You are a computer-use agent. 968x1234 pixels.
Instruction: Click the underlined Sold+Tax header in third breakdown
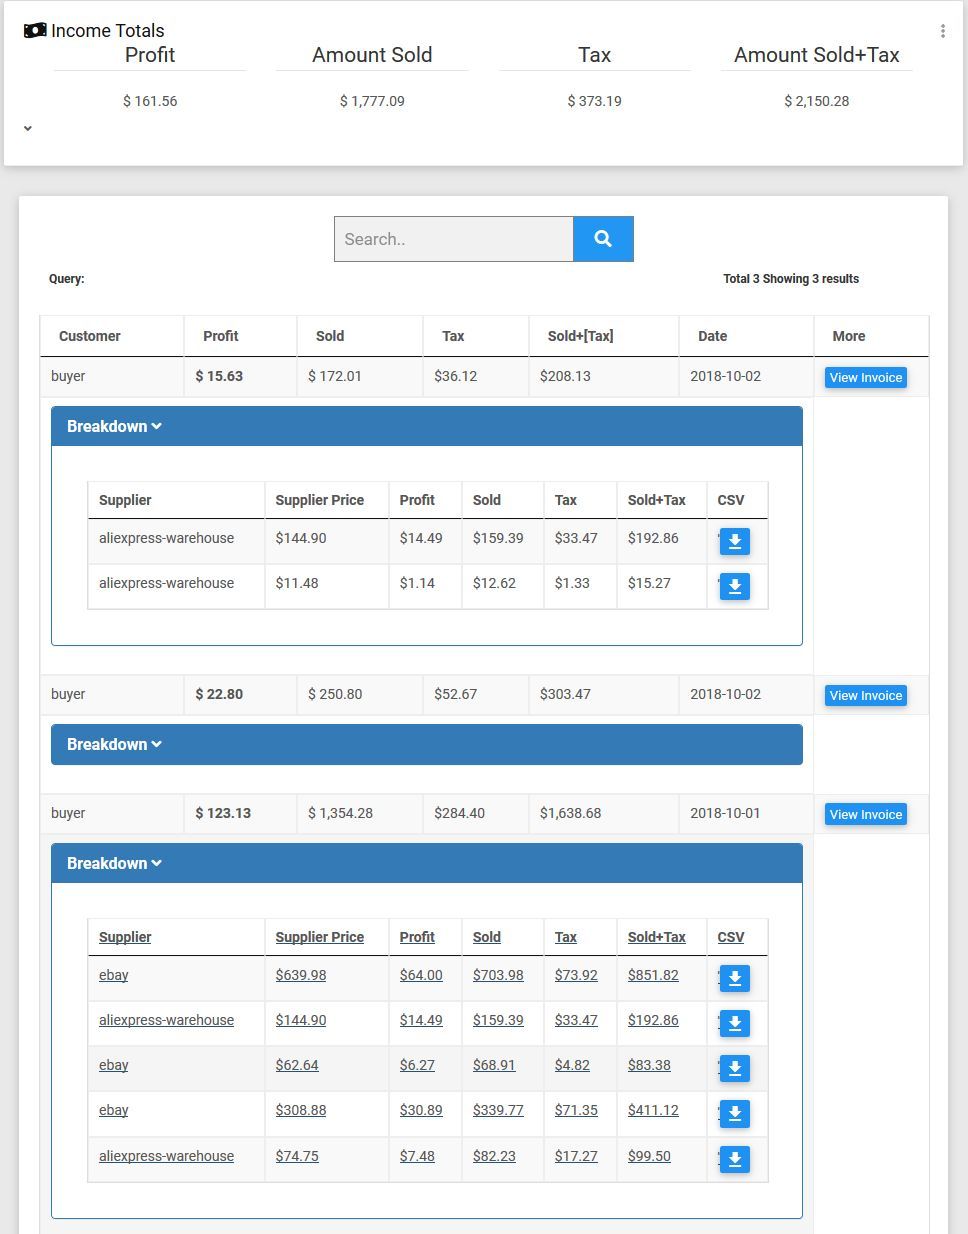657,937
